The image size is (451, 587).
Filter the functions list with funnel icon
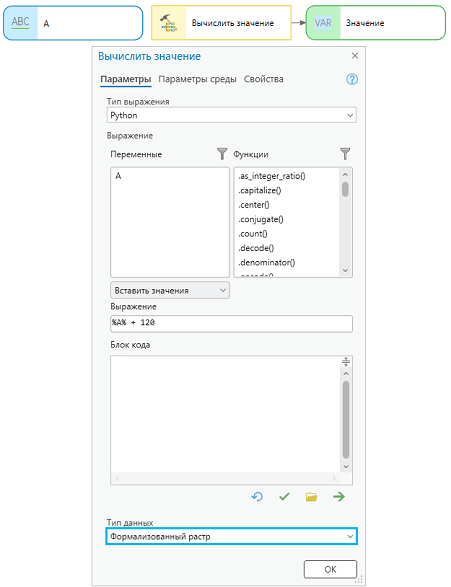pyautogui.click(x=345, y=154)
